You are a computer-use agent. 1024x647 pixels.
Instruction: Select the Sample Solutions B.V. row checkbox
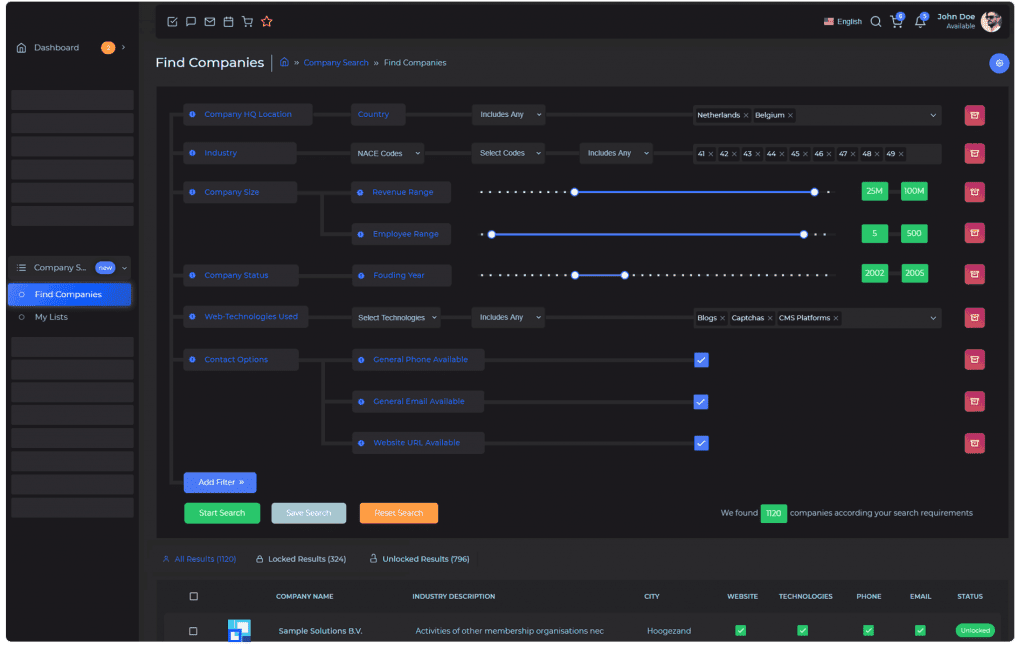(194, 631)
